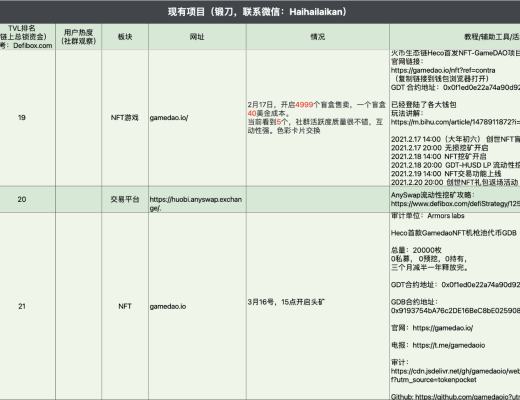Click the 三个月减半一年释放完 text
The image size is (520, 400).
(x=430, y=267)
